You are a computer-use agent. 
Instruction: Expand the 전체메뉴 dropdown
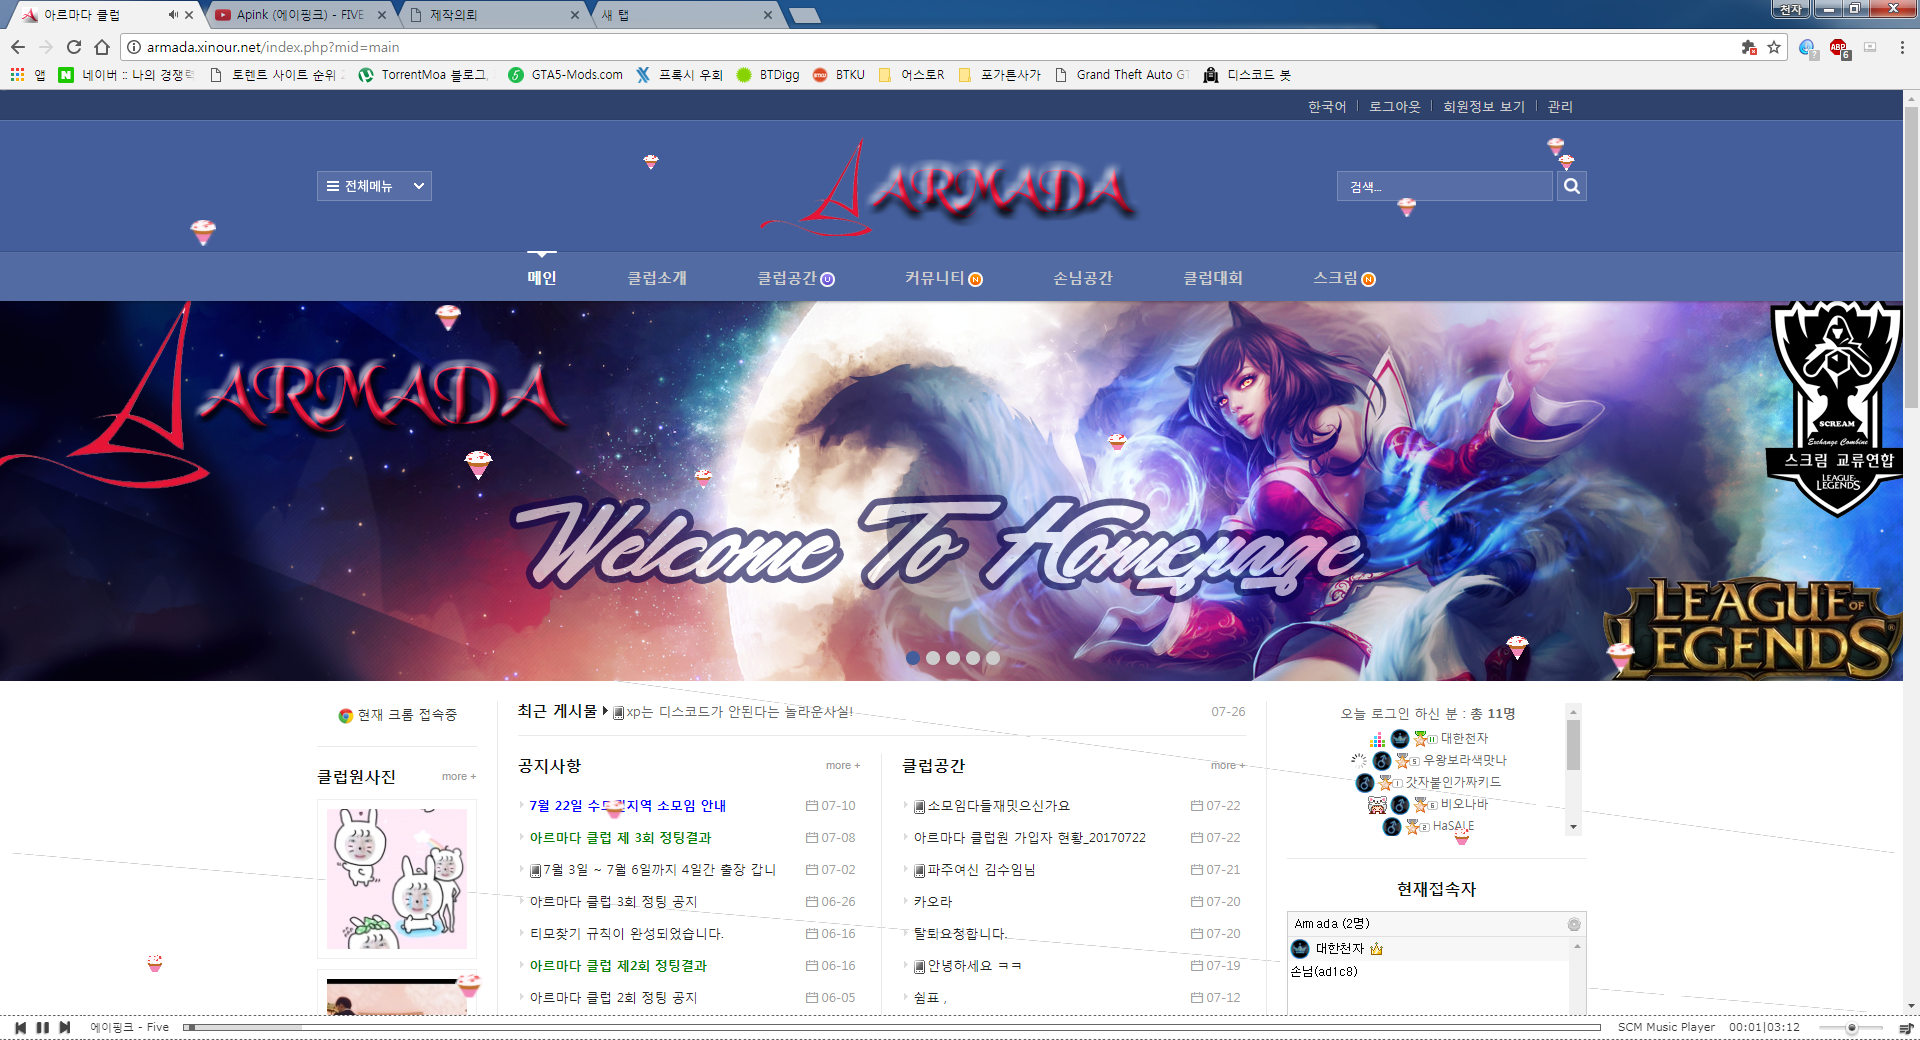click(375, 186)
